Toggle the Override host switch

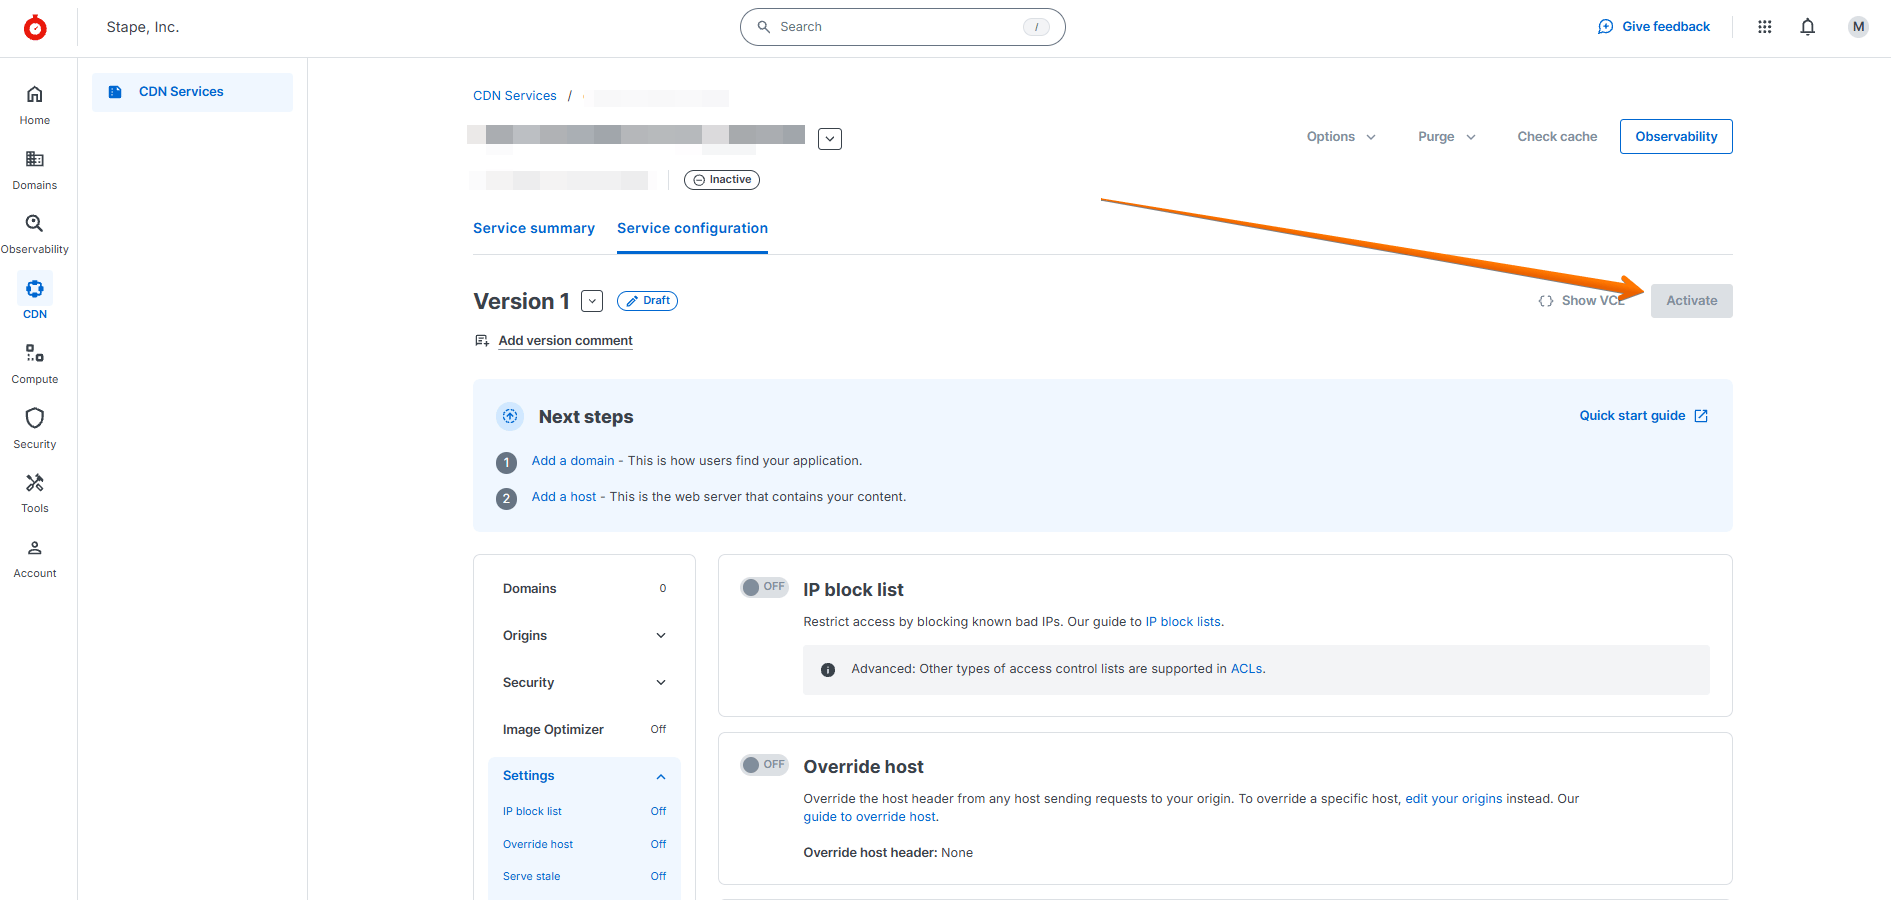coord(765,765)
